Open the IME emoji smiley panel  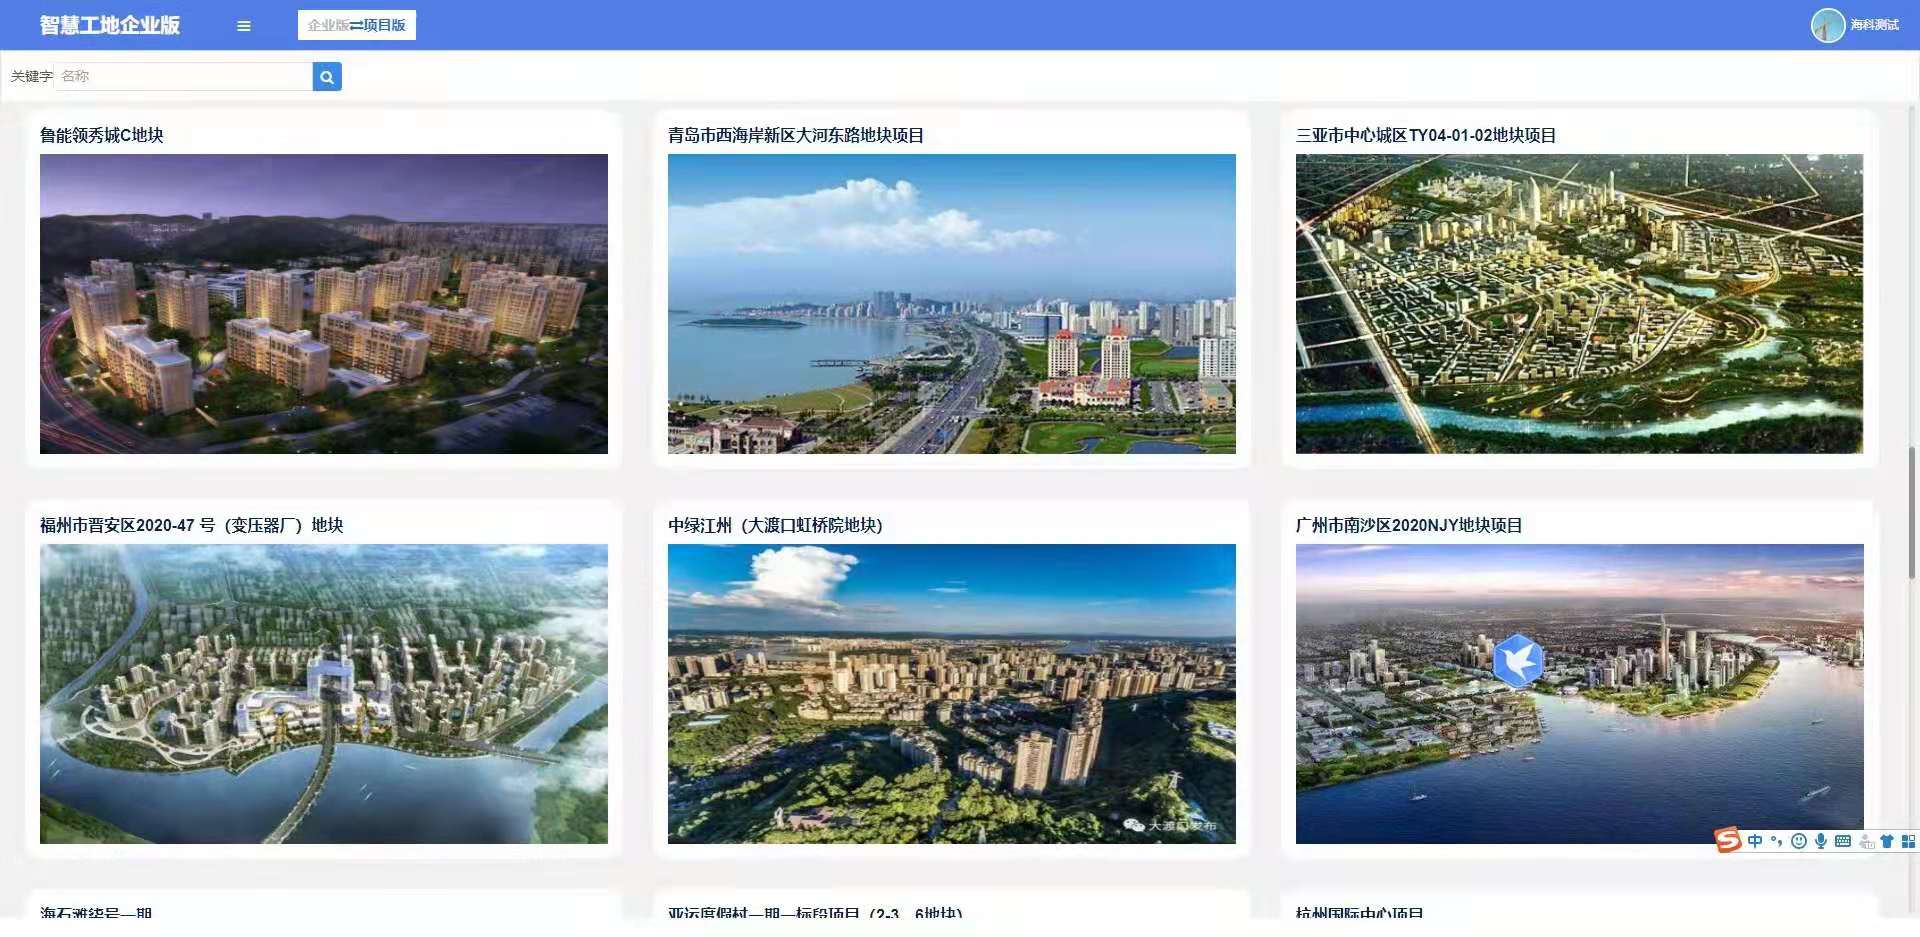tap(1799, 841)
